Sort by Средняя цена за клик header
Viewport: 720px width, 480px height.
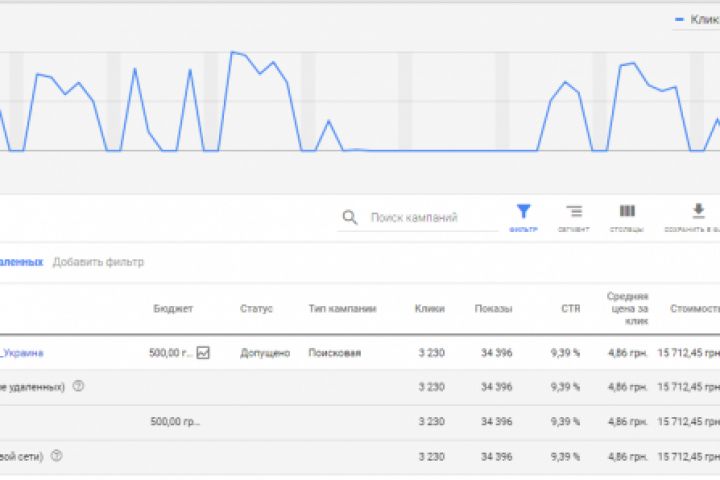coord(627,309)
